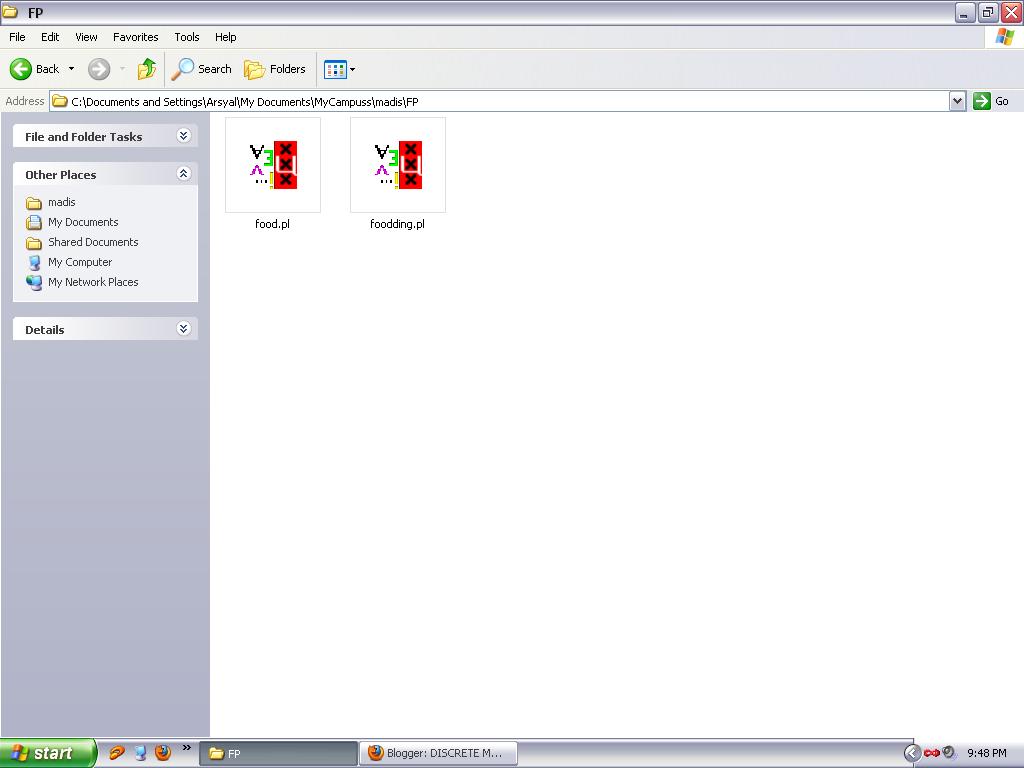The height and width of the screenshot is (768, 1024).
Task: Click the food.pl file name label
Action: [x=272, y=224]
